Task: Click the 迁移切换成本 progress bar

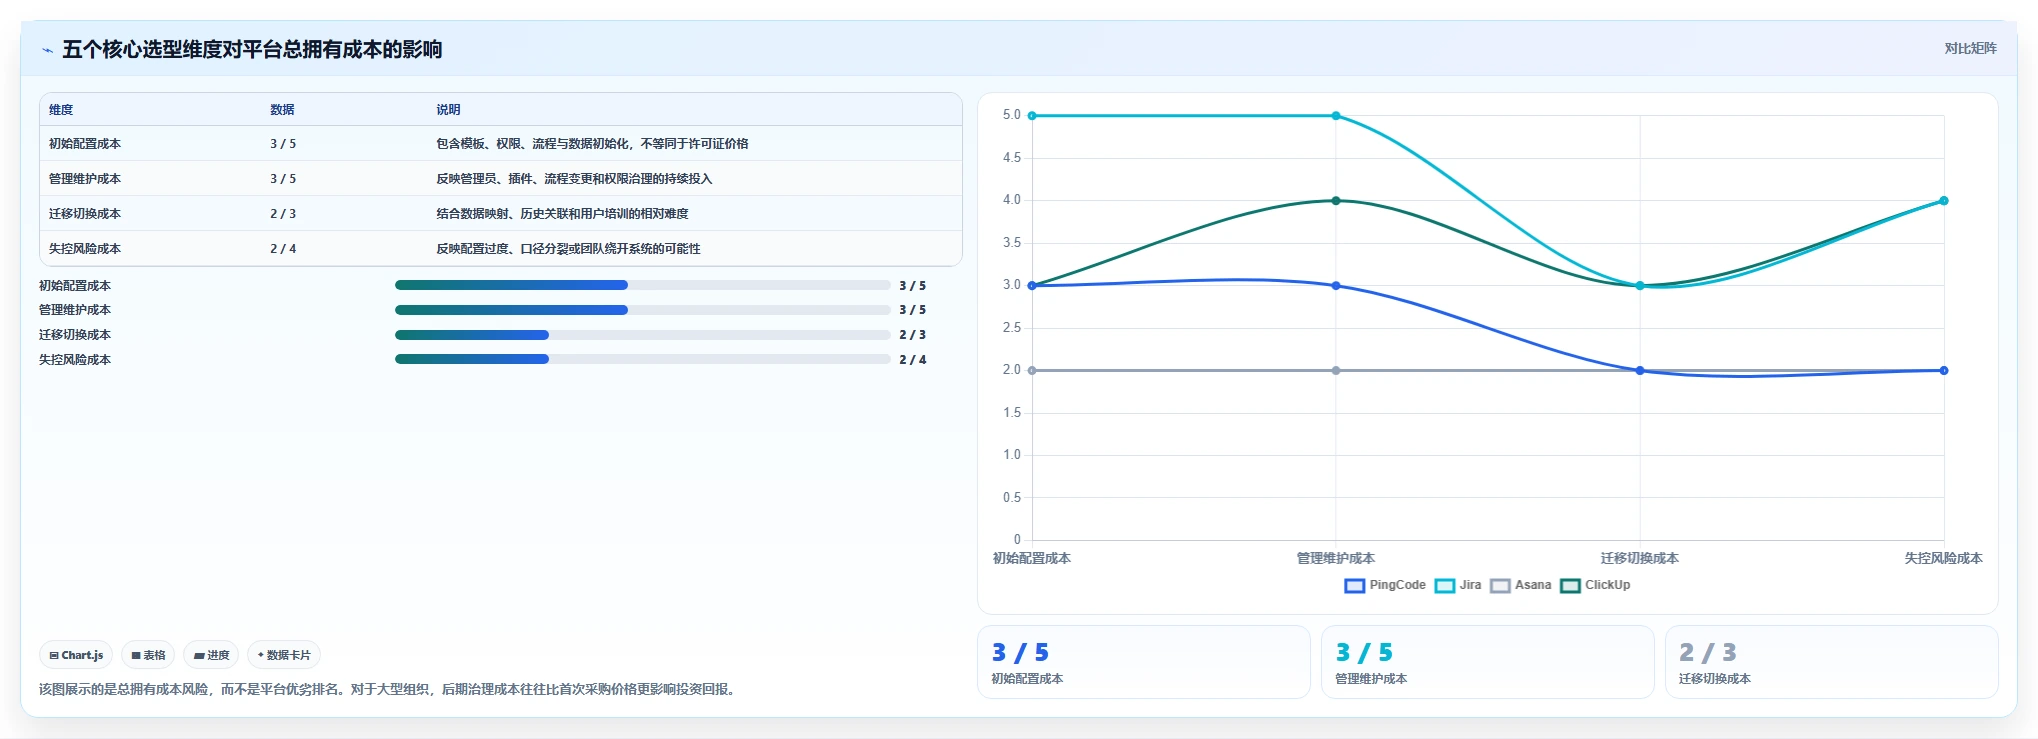Action: point(642,335)
